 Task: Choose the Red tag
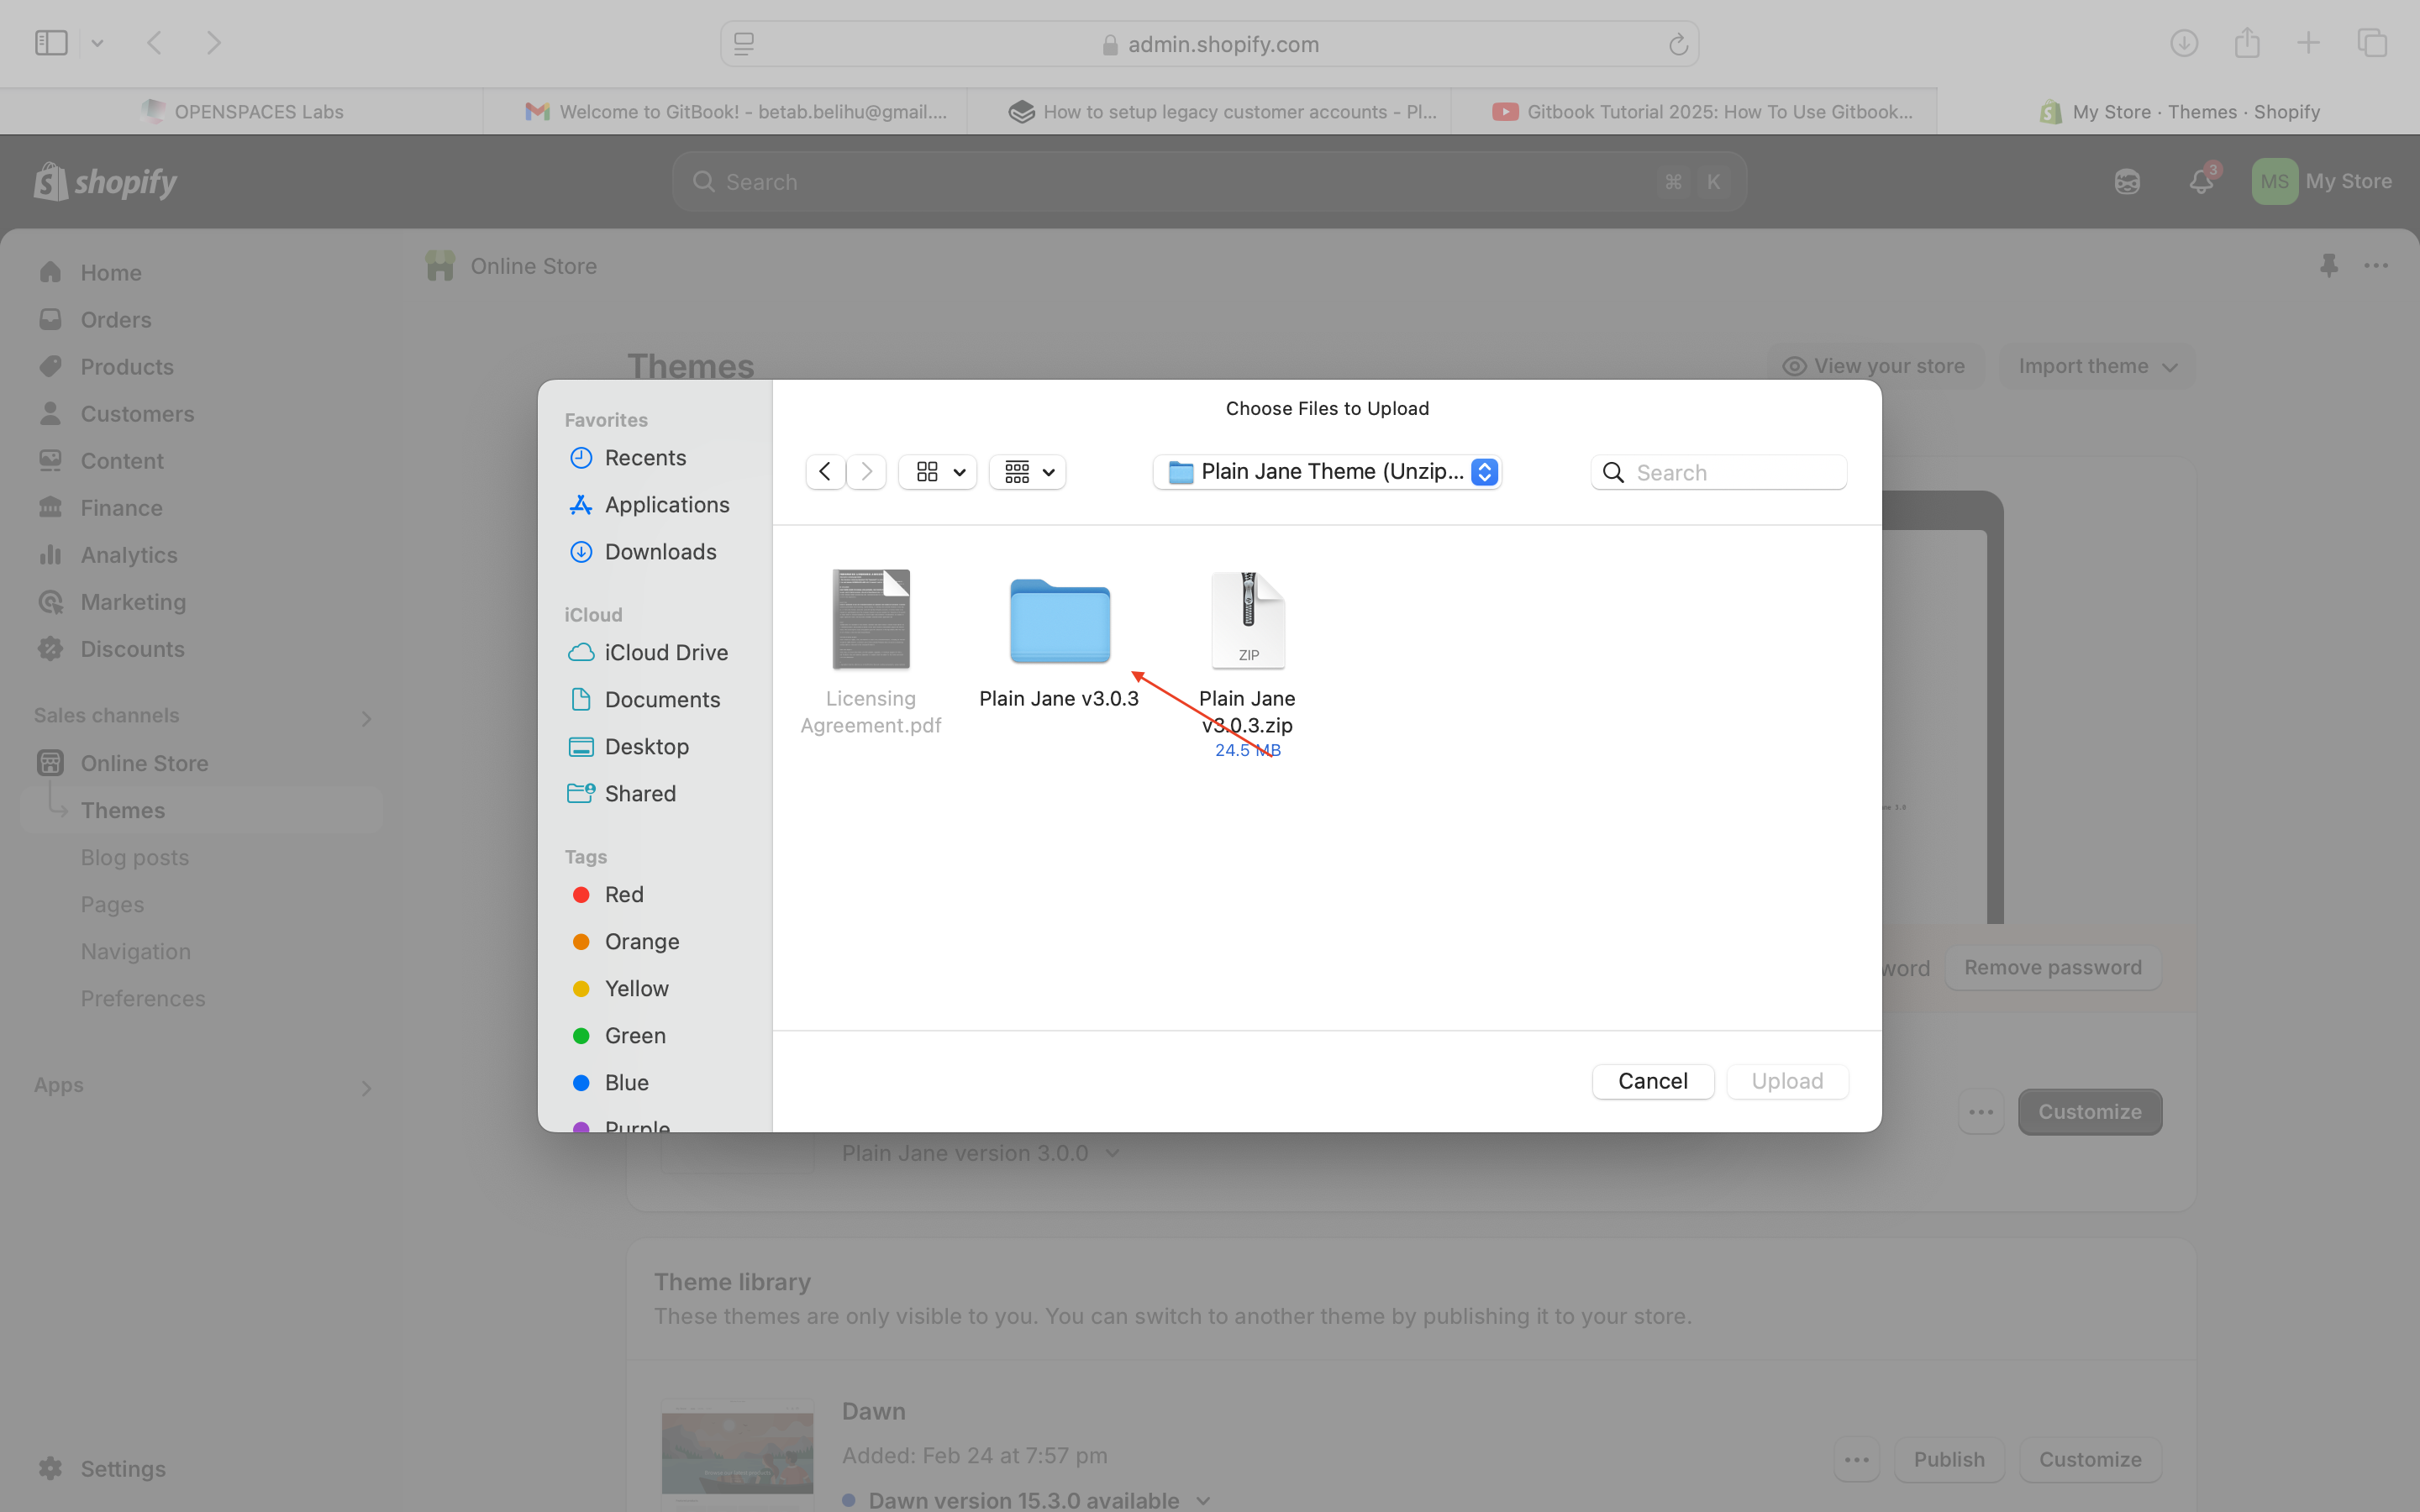[x=623, y=894]
